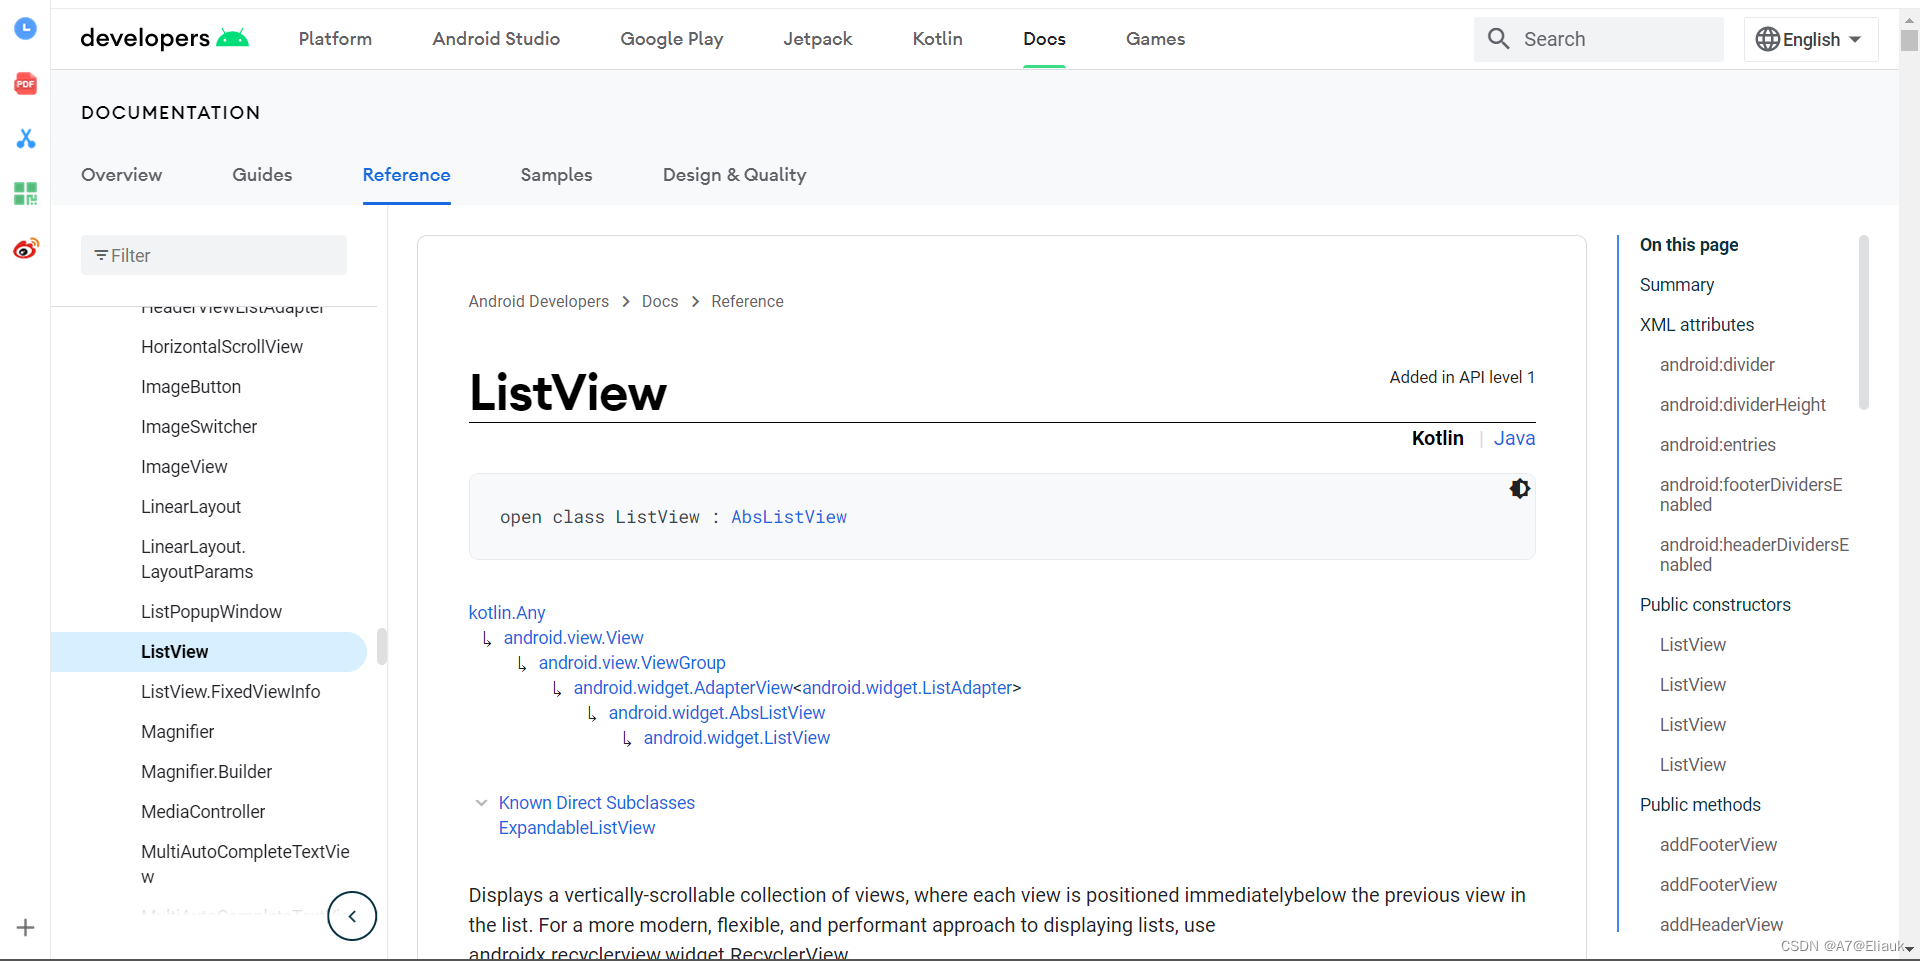Click the Filter input field

(214, 256)
